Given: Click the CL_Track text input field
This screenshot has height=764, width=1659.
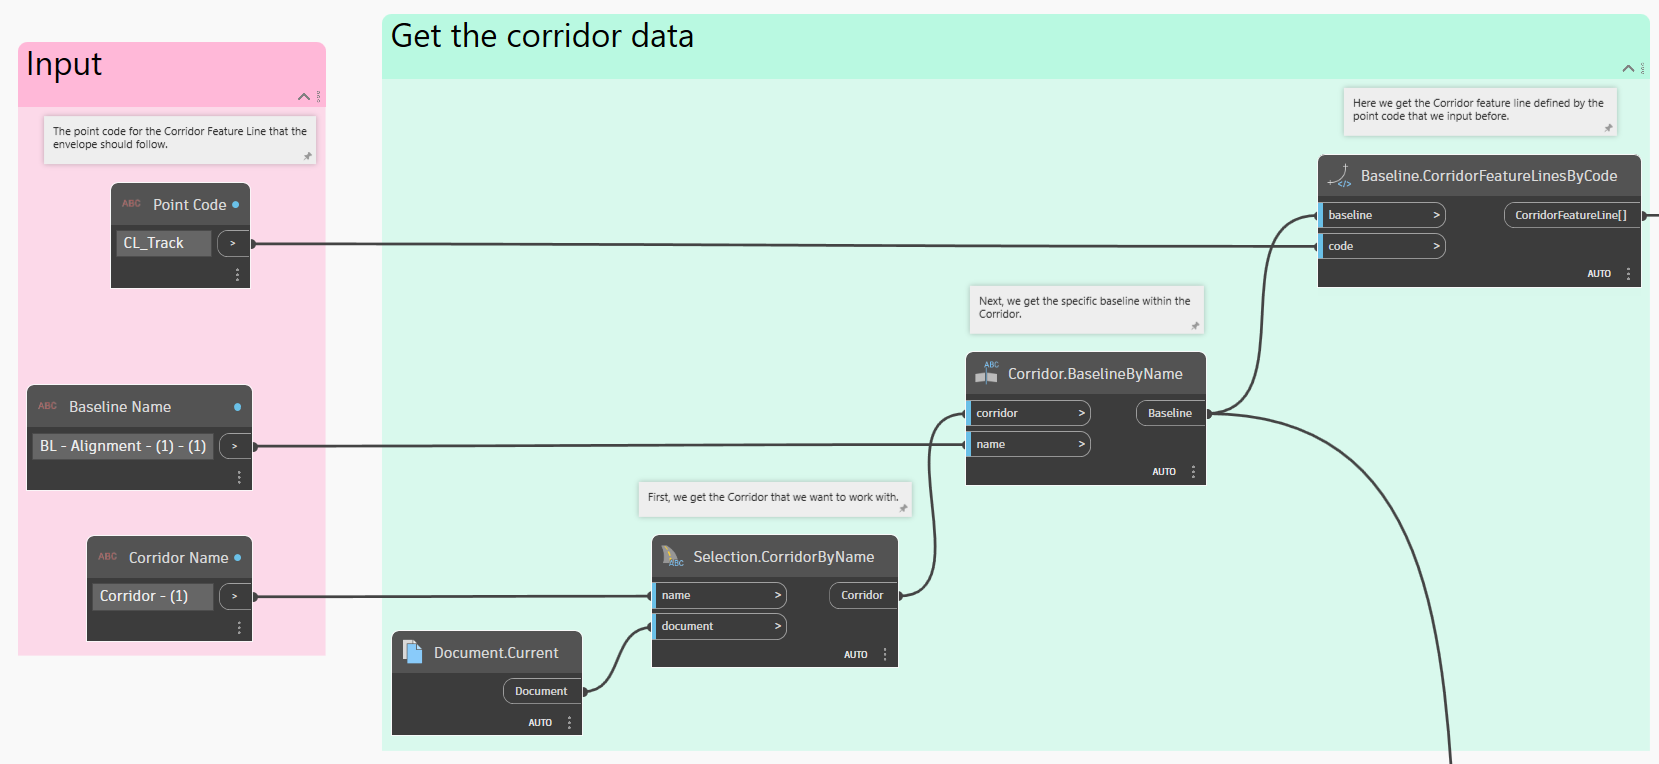Looking at the screenshot, I should [163, 243].
